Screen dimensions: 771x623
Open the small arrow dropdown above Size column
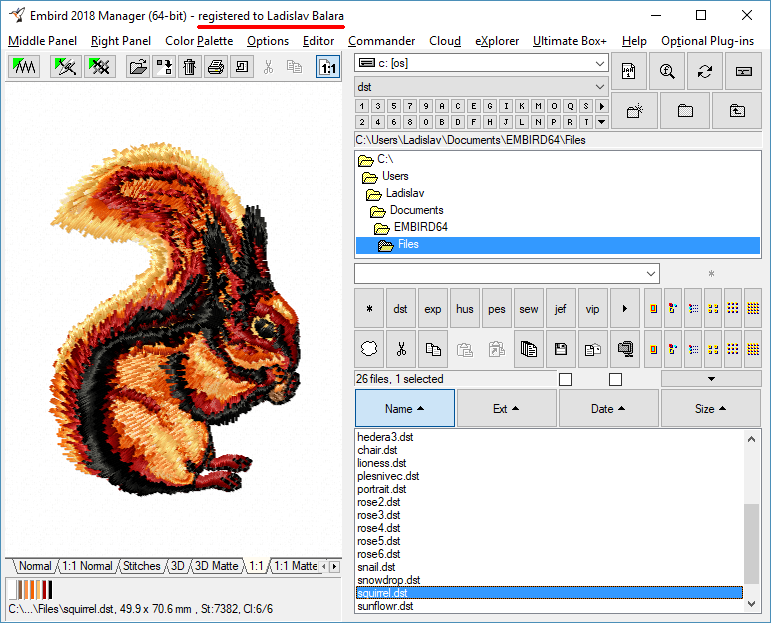(x=711, y=379)
